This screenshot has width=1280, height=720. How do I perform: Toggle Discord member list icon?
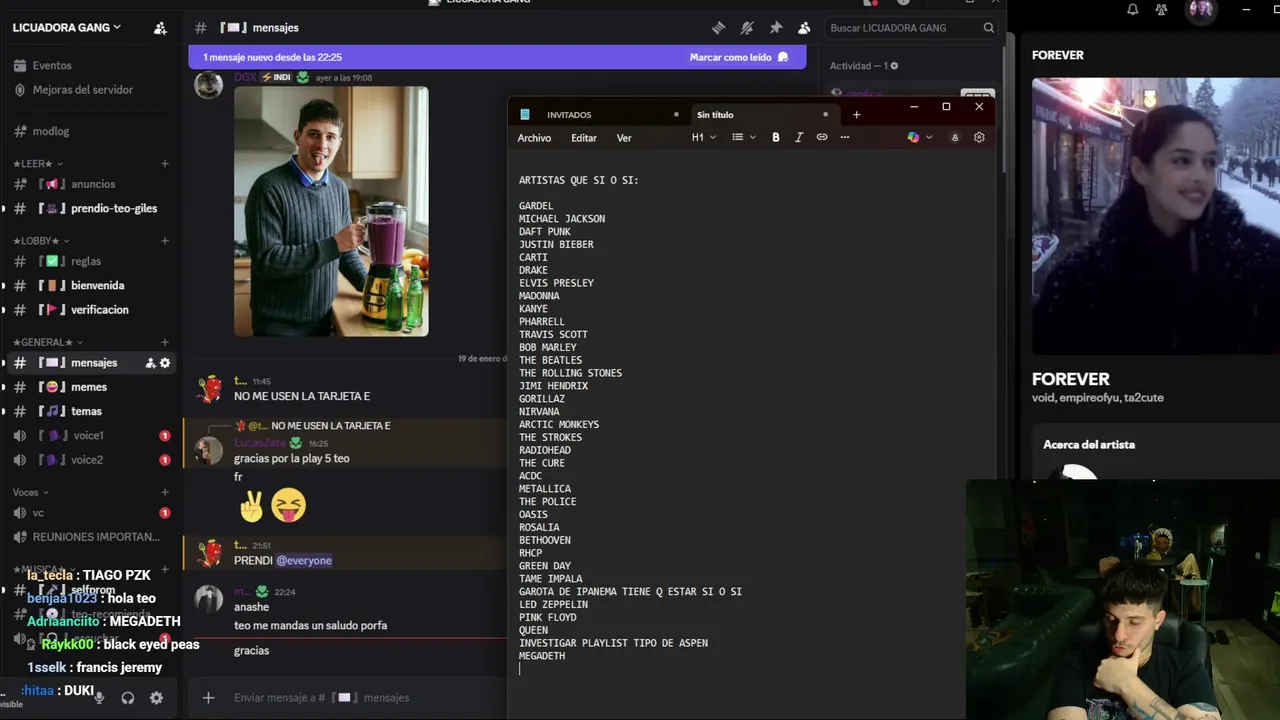point(804,28)
